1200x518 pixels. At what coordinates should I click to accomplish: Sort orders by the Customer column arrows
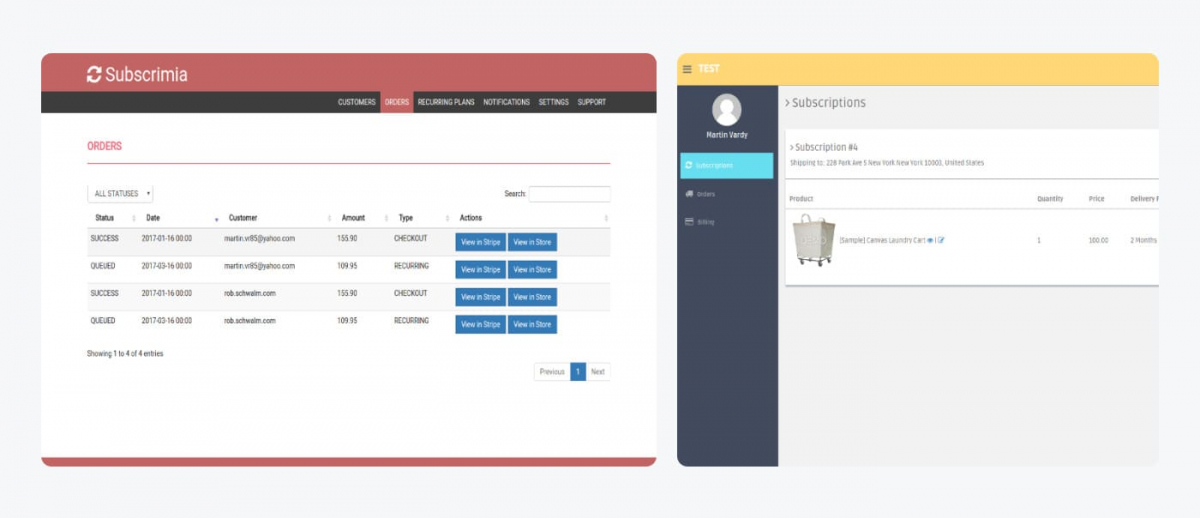[329, 218]
